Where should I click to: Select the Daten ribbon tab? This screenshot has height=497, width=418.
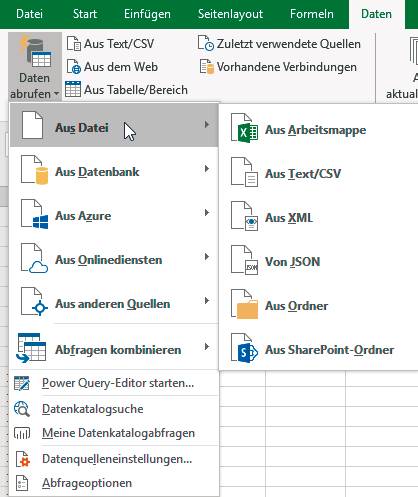point(376,14)
